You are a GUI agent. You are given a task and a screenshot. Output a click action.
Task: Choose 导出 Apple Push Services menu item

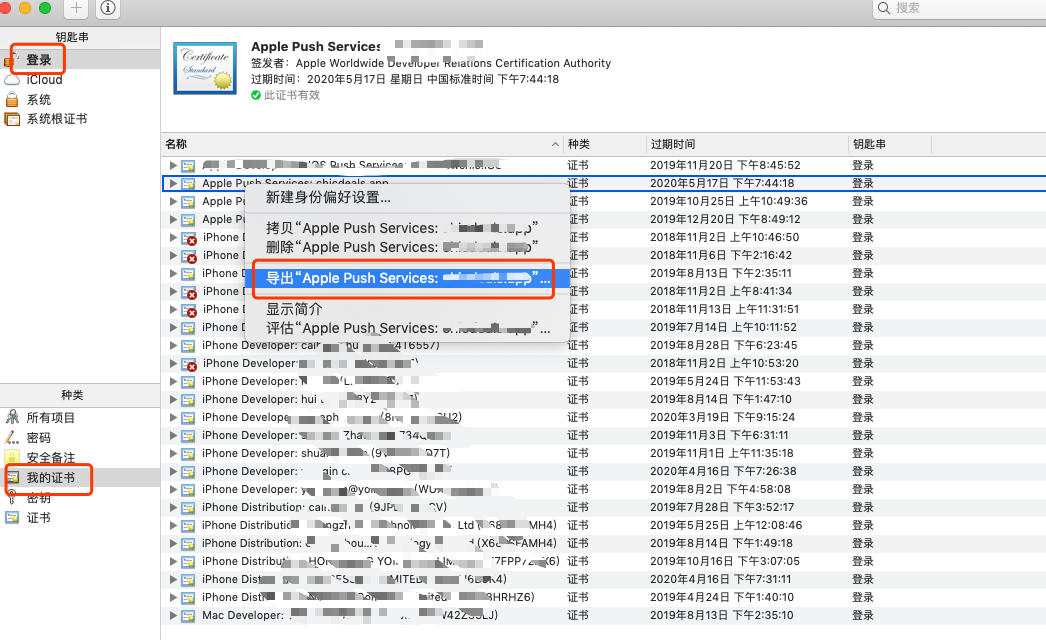click(408, 278)
